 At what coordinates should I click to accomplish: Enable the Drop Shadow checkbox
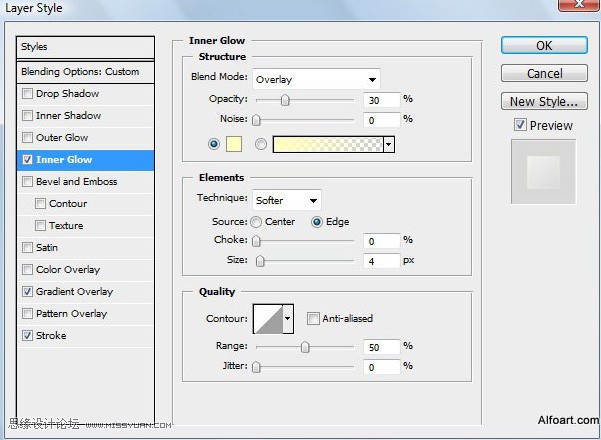coord(27,94)
